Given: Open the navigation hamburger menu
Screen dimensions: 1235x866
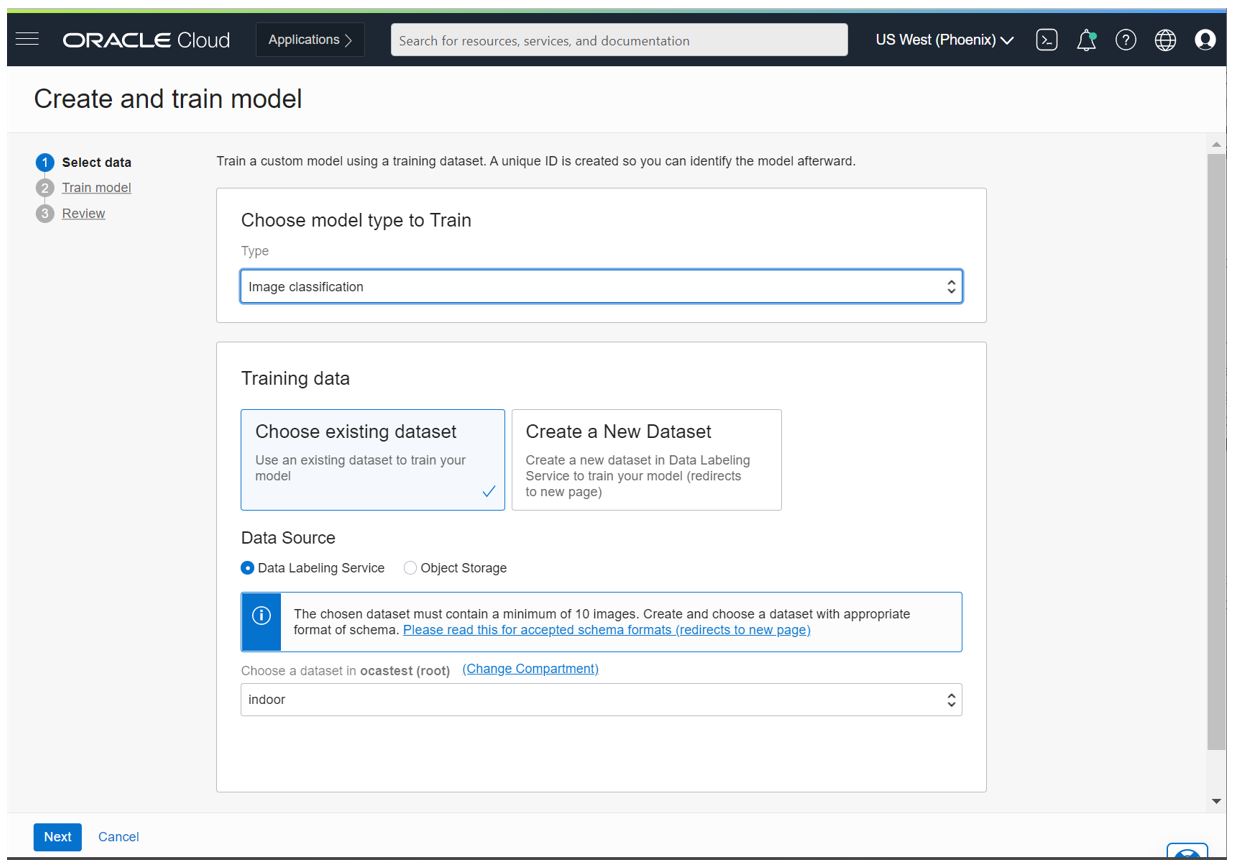Looking at the screenshot, I should pos(29,41).
